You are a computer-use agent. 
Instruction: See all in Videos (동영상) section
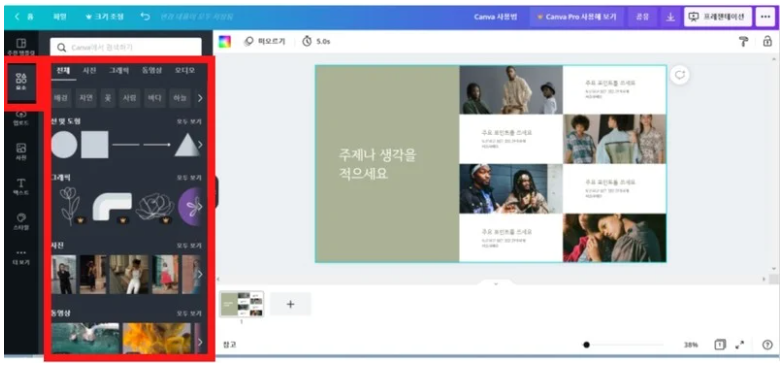pos(189,314)
